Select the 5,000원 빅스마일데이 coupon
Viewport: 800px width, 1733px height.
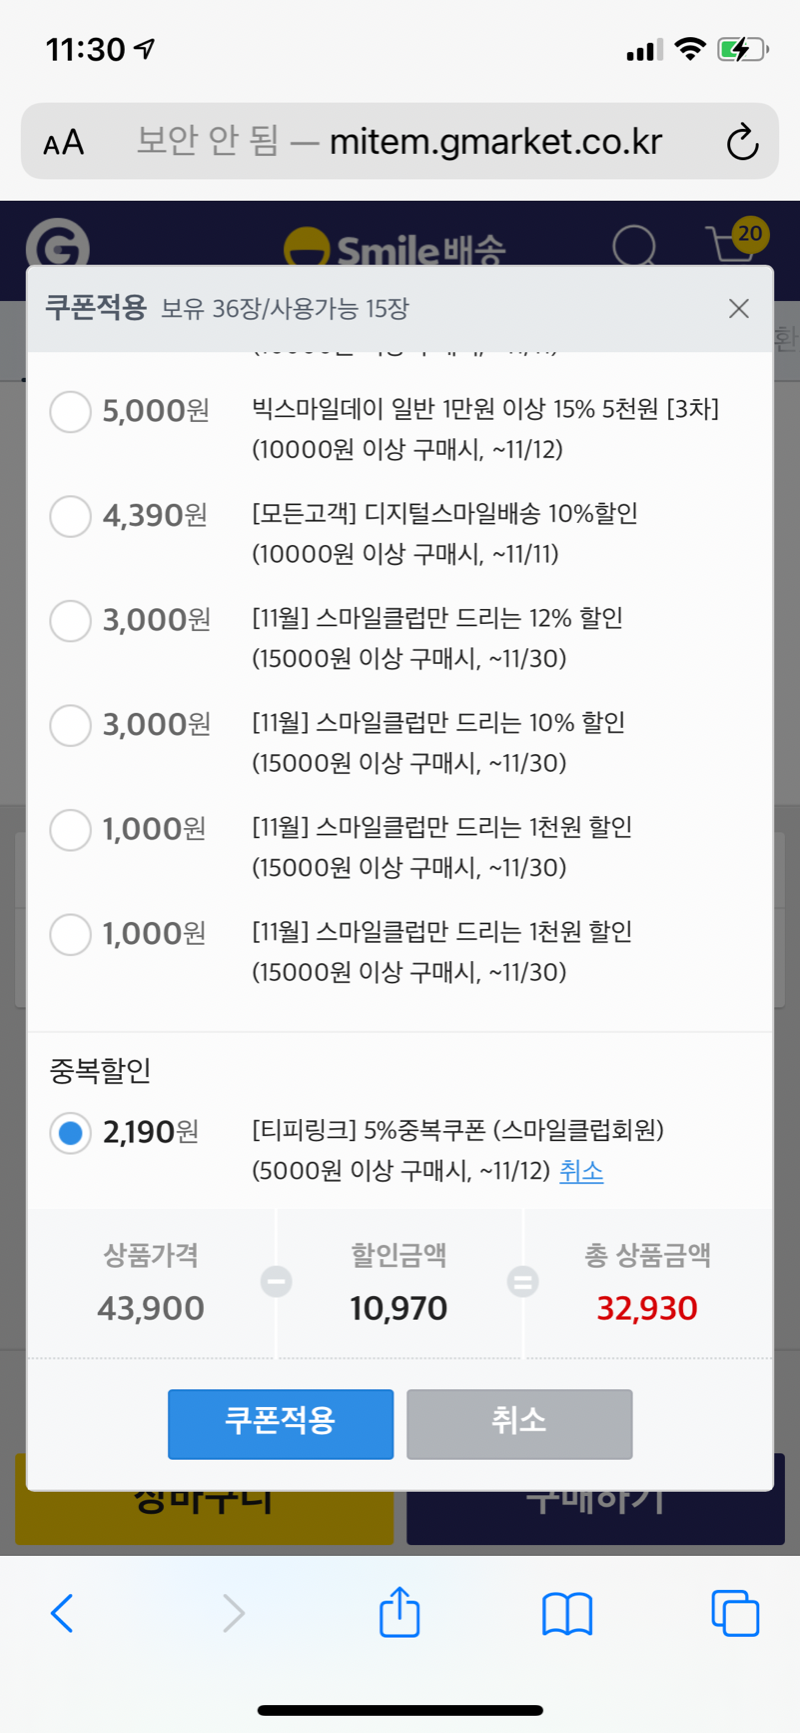(x=70, y=411)
